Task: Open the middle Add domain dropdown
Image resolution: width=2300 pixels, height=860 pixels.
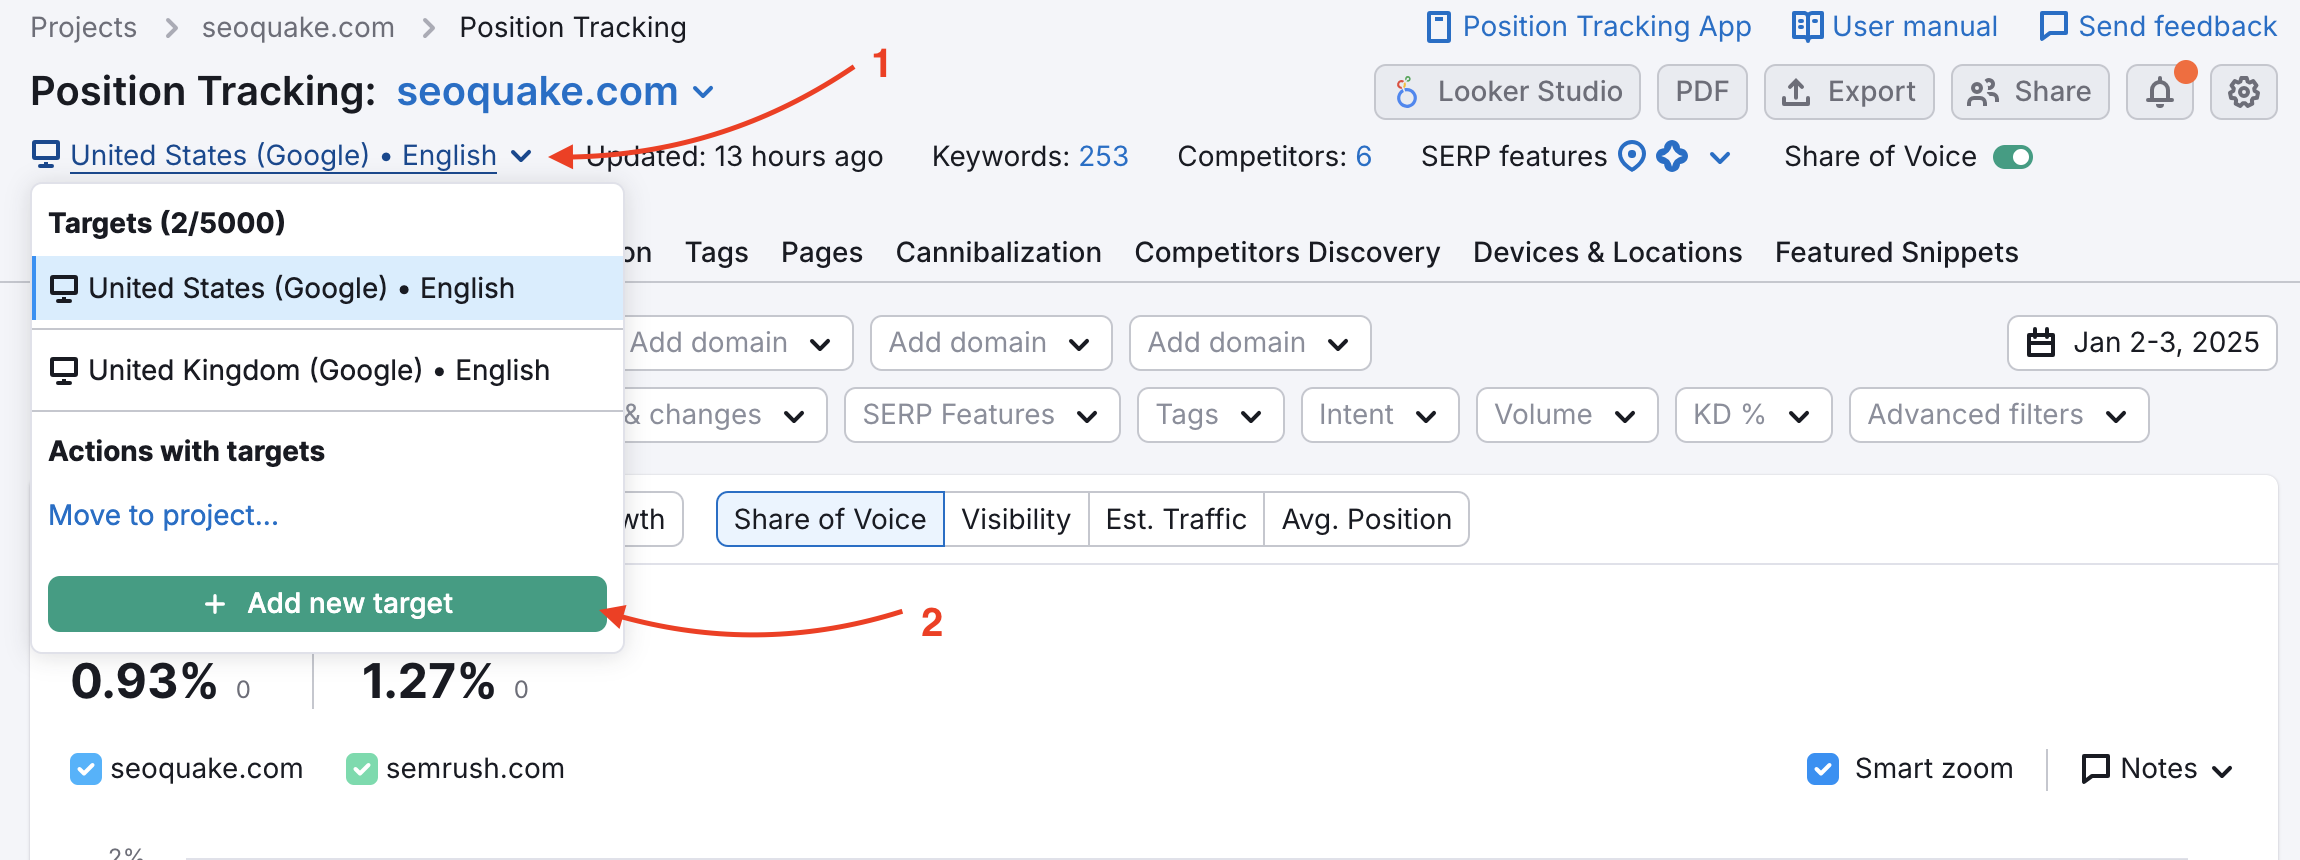Action: point(991,343)
